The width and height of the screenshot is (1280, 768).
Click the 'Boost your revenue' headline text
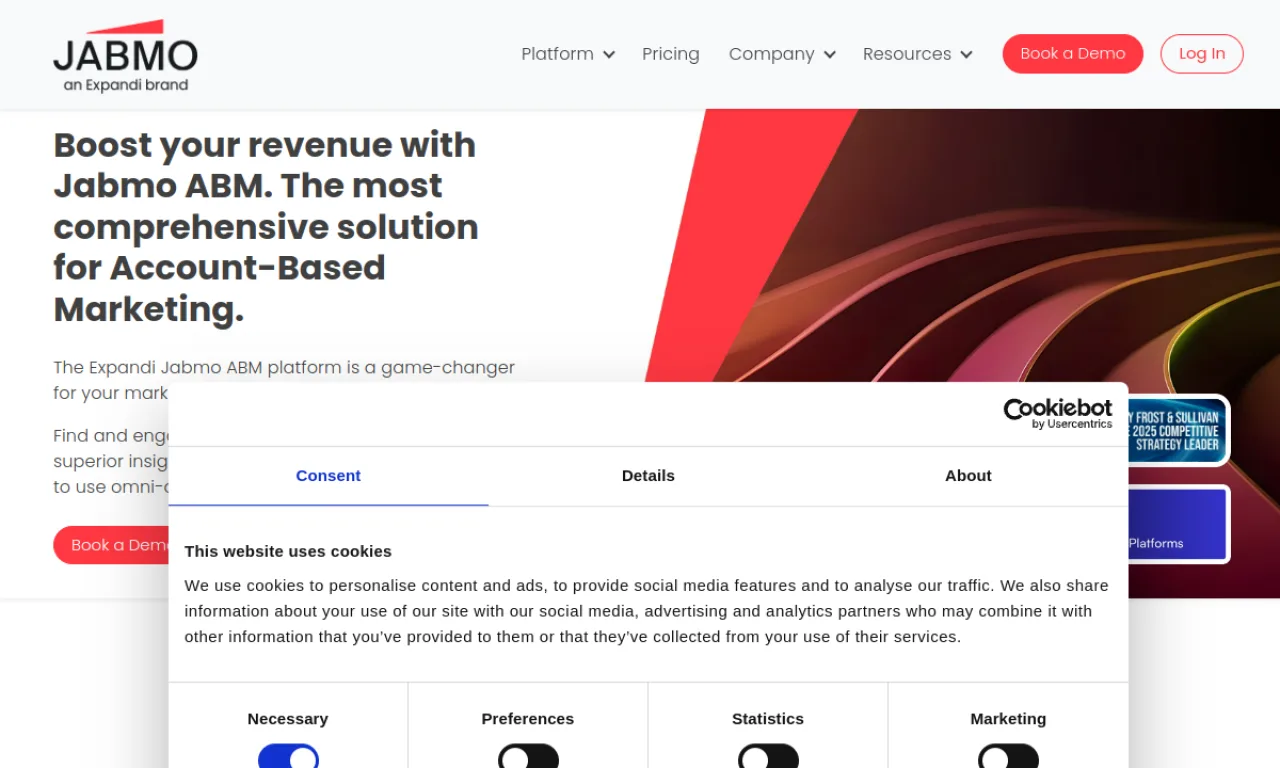pos(266,227)
